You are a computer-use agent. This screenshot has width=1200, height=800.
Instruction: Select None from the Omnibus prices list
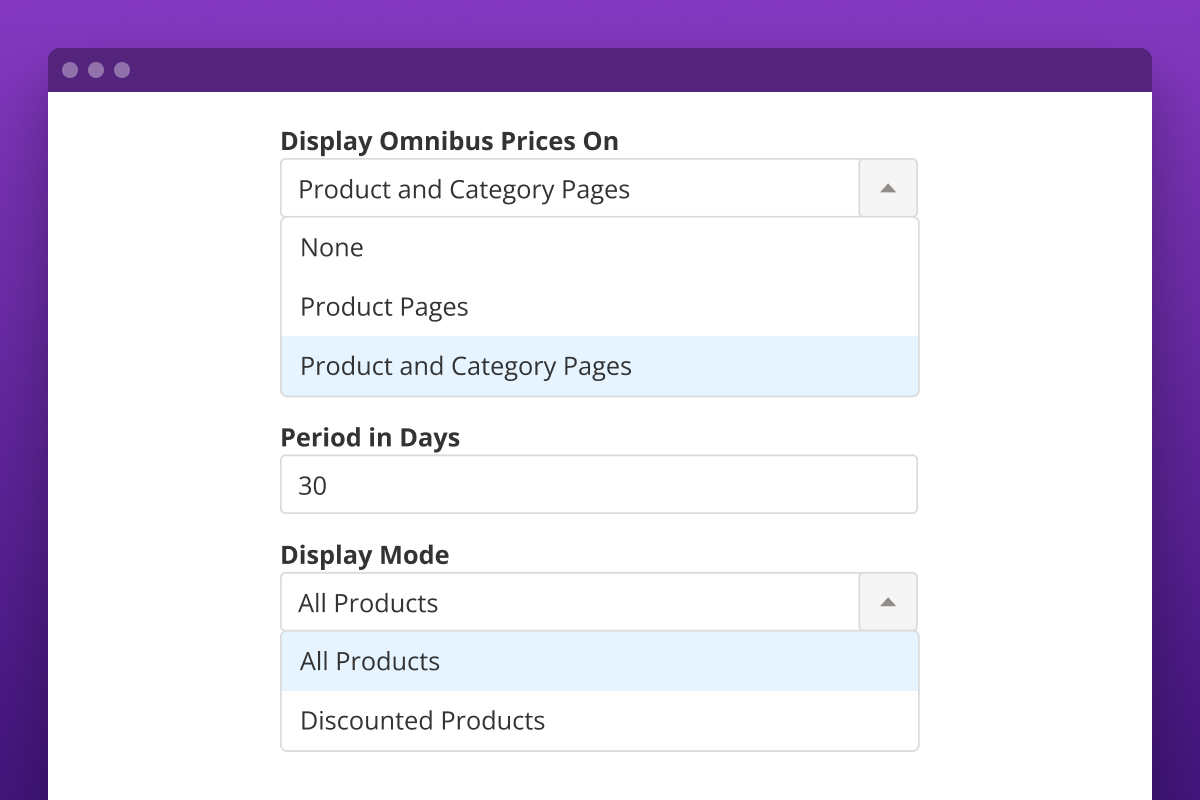(330, 247)
